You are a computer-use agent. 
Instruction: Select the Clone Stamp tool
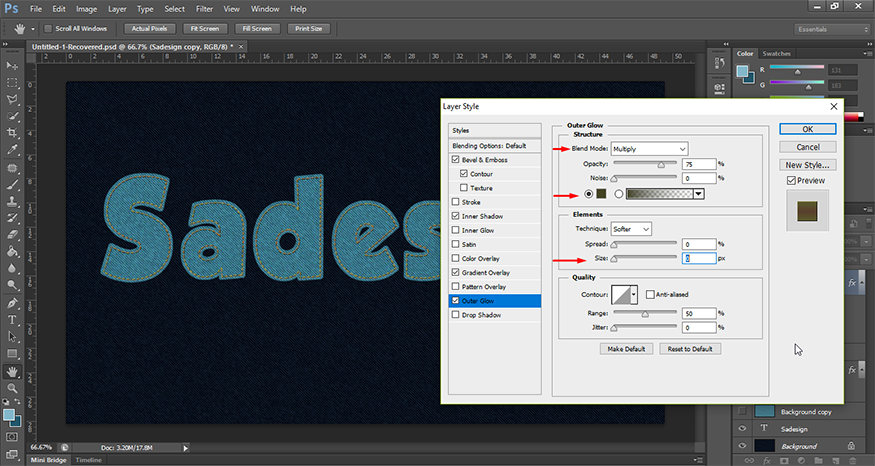click(x=12, y=201)
